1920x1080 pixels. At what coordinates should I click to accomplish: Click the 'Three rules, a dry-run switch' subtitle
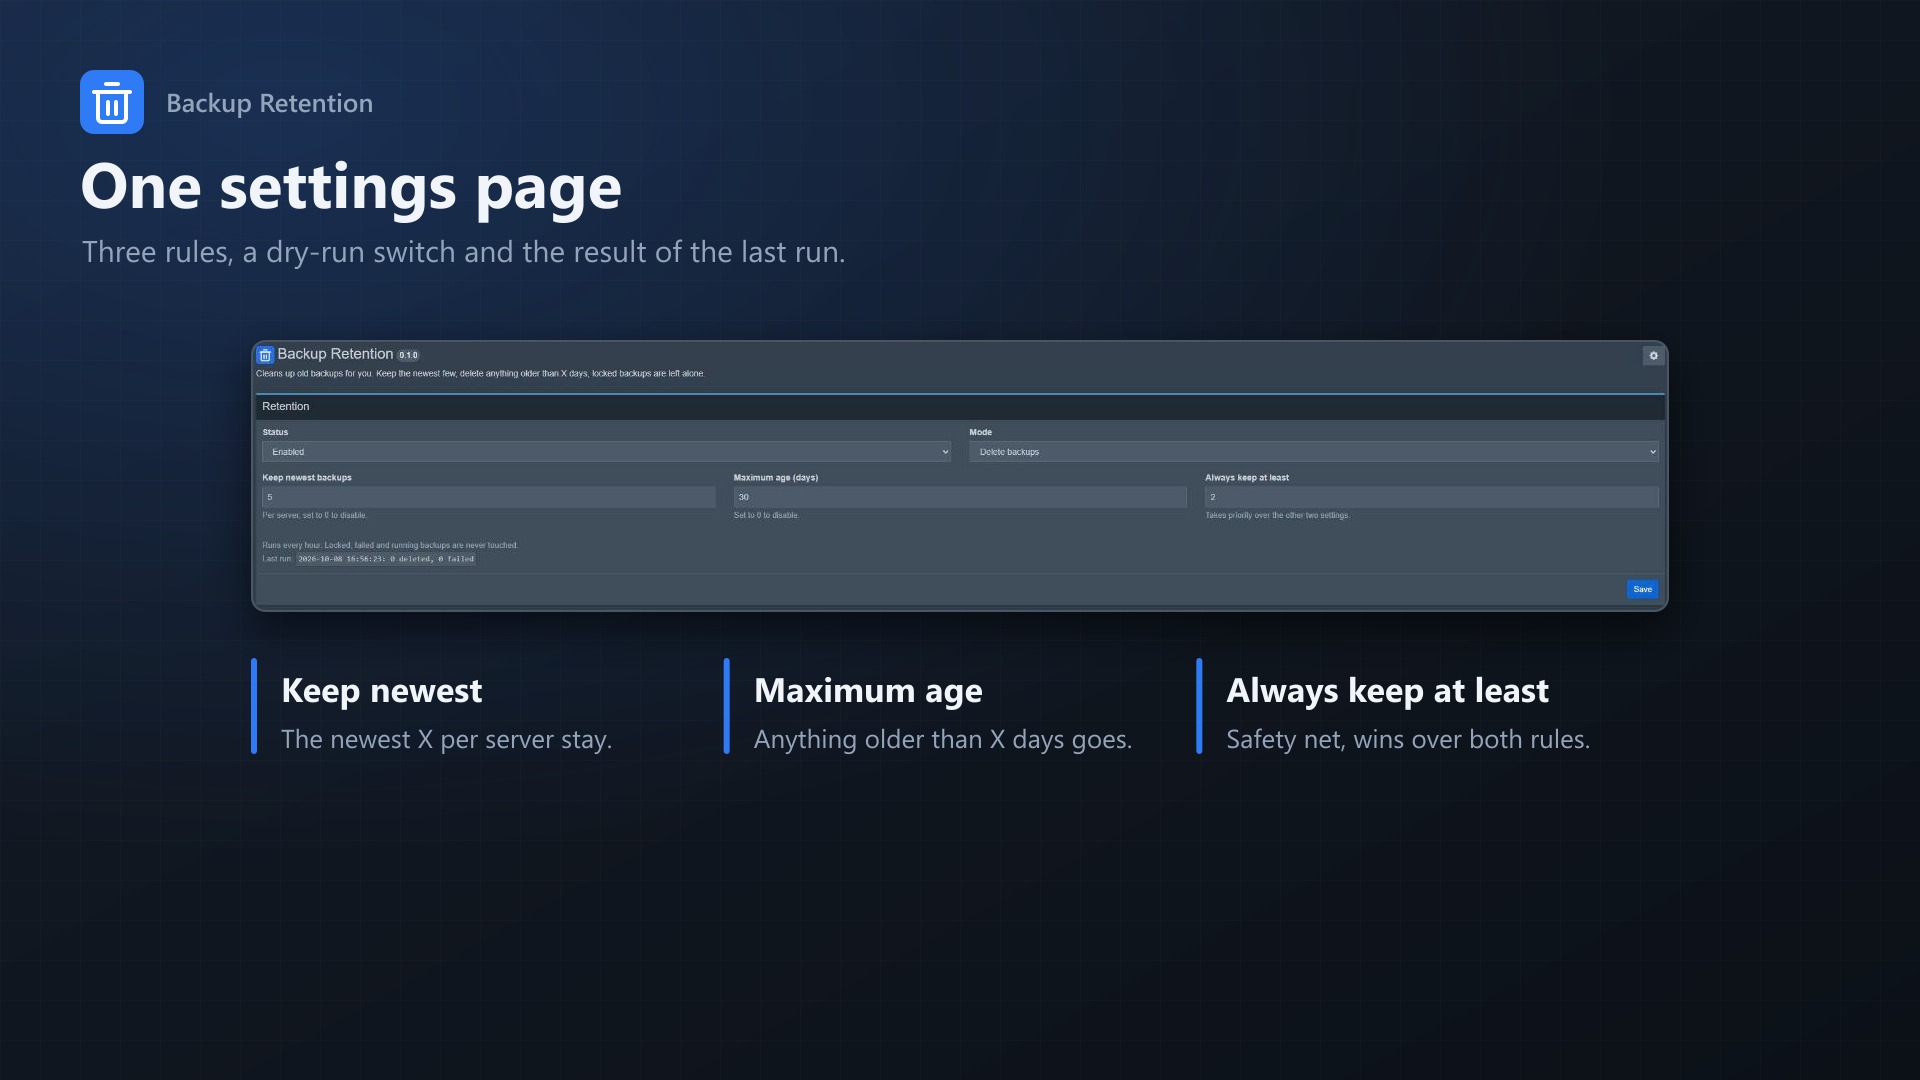(x=463, y=252)
